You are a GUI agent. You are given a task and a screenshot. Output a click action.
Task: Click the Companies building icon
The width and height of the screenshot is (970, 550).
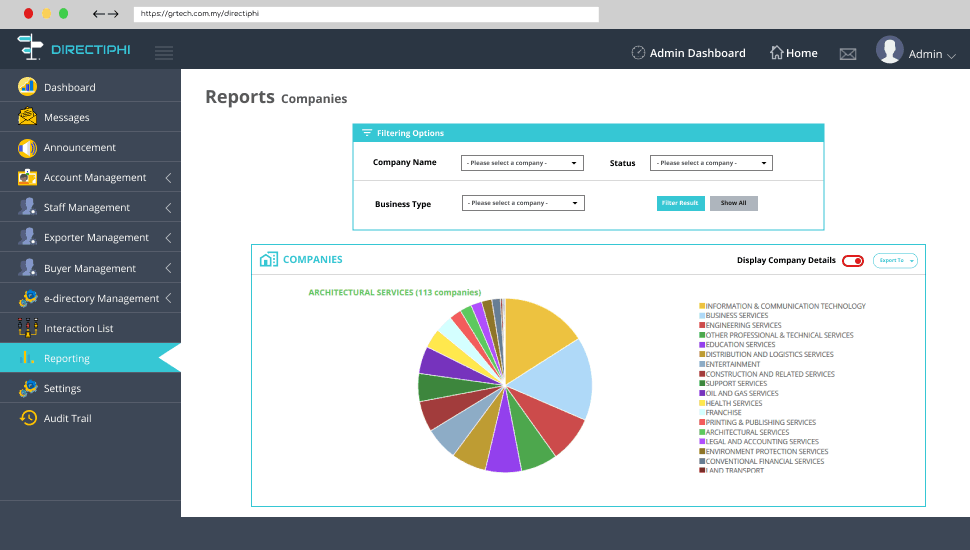[268, 260]
